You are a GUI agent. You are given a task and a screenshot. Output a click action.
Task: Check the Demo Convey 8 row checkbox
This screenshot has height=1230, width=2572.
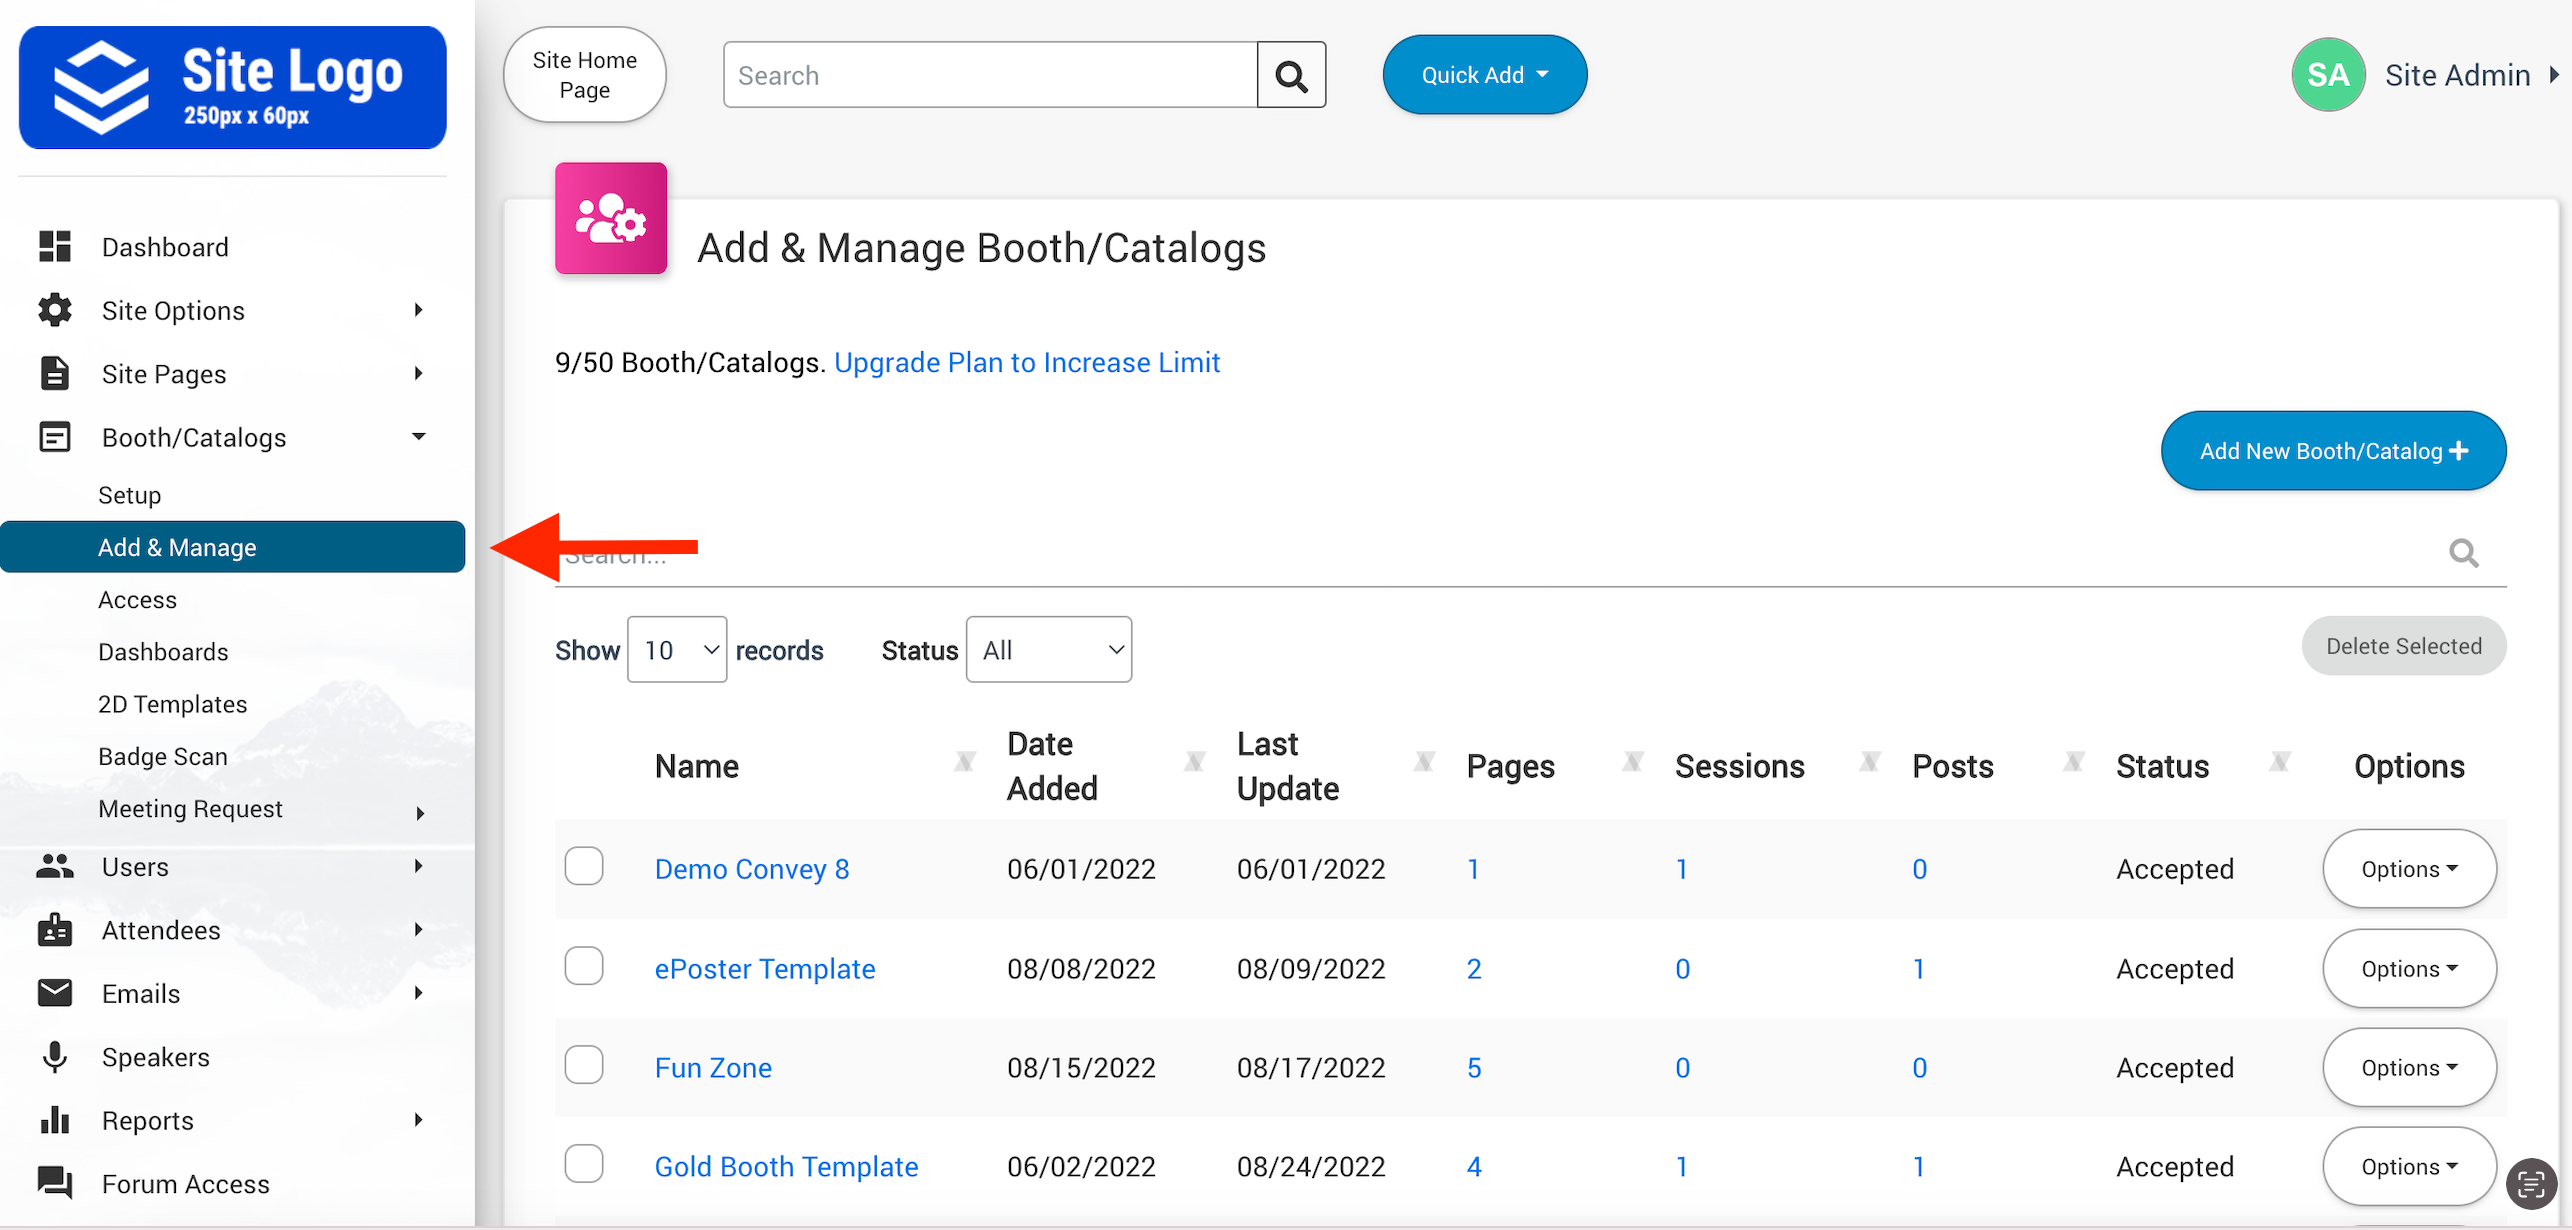click(584, 866)
